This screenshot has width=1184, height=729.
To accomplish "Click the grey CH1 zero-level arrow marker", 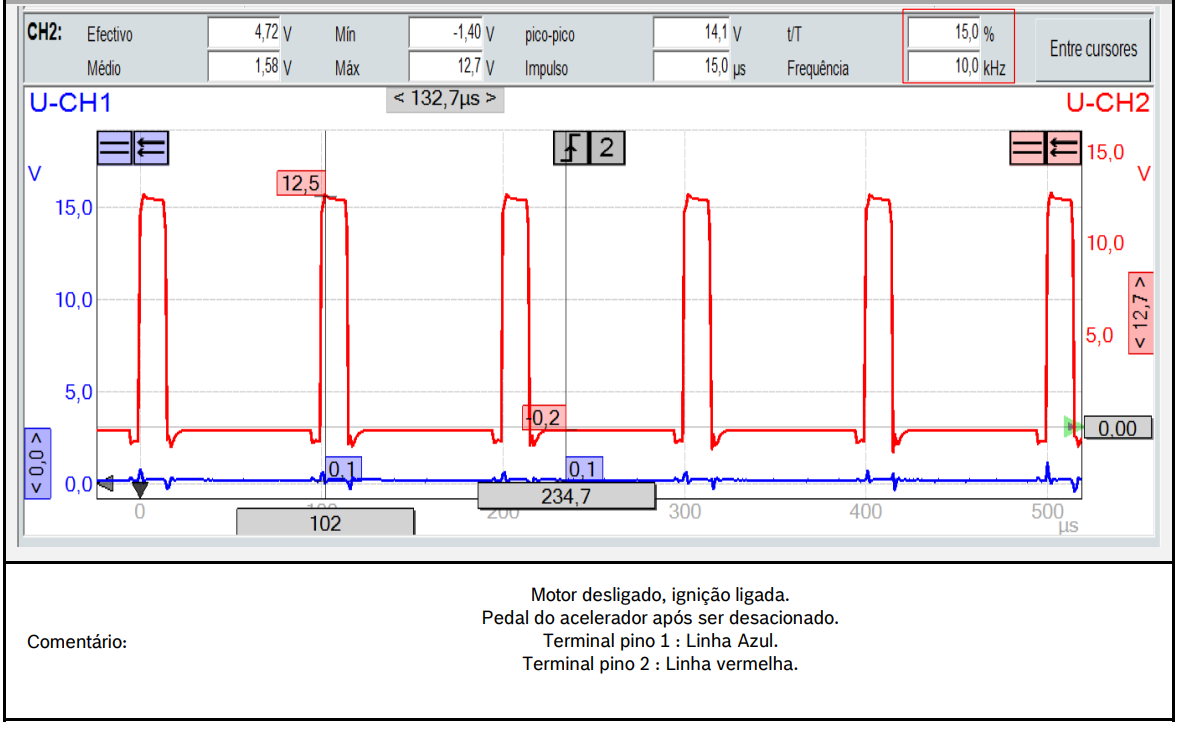I will point(106,482).
